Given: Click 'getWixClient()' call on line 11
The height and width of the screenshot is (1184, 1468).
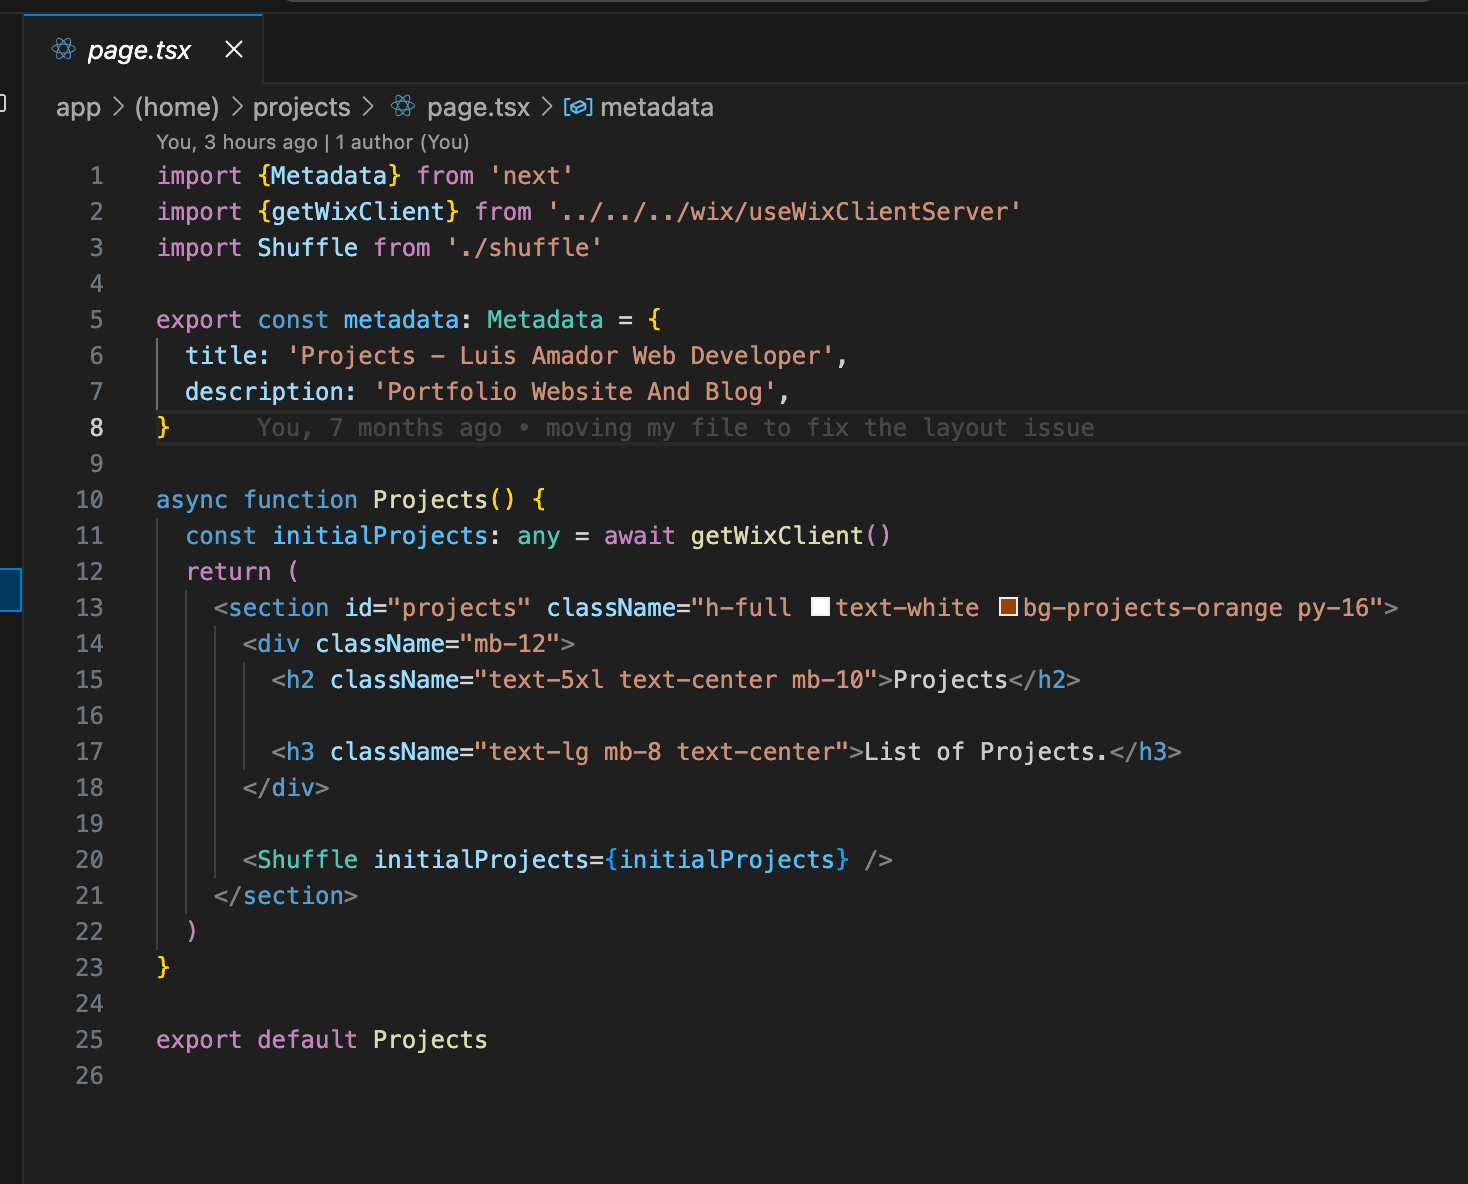Looking at the screenshot, I should 790,536.
